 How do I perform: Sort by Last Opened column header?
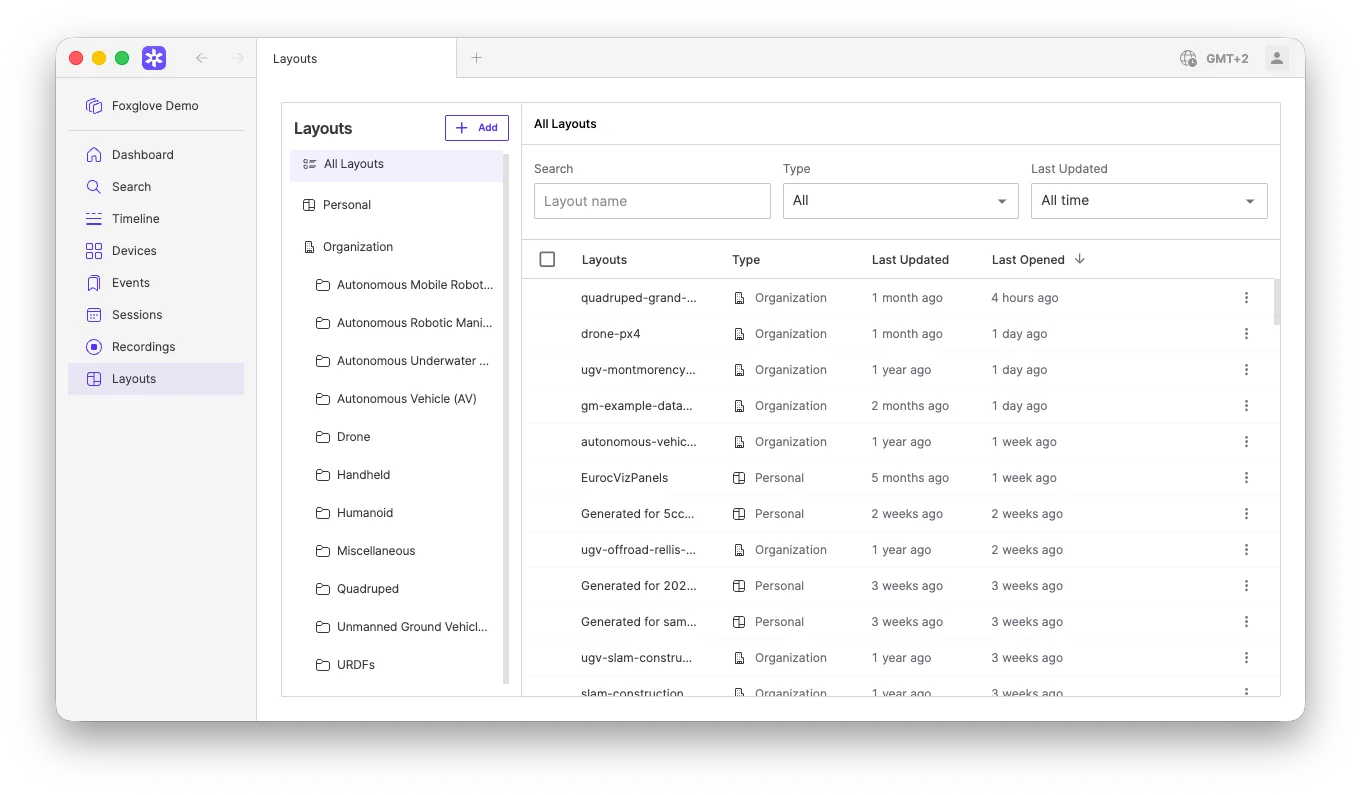click(x=1028, y=260)
